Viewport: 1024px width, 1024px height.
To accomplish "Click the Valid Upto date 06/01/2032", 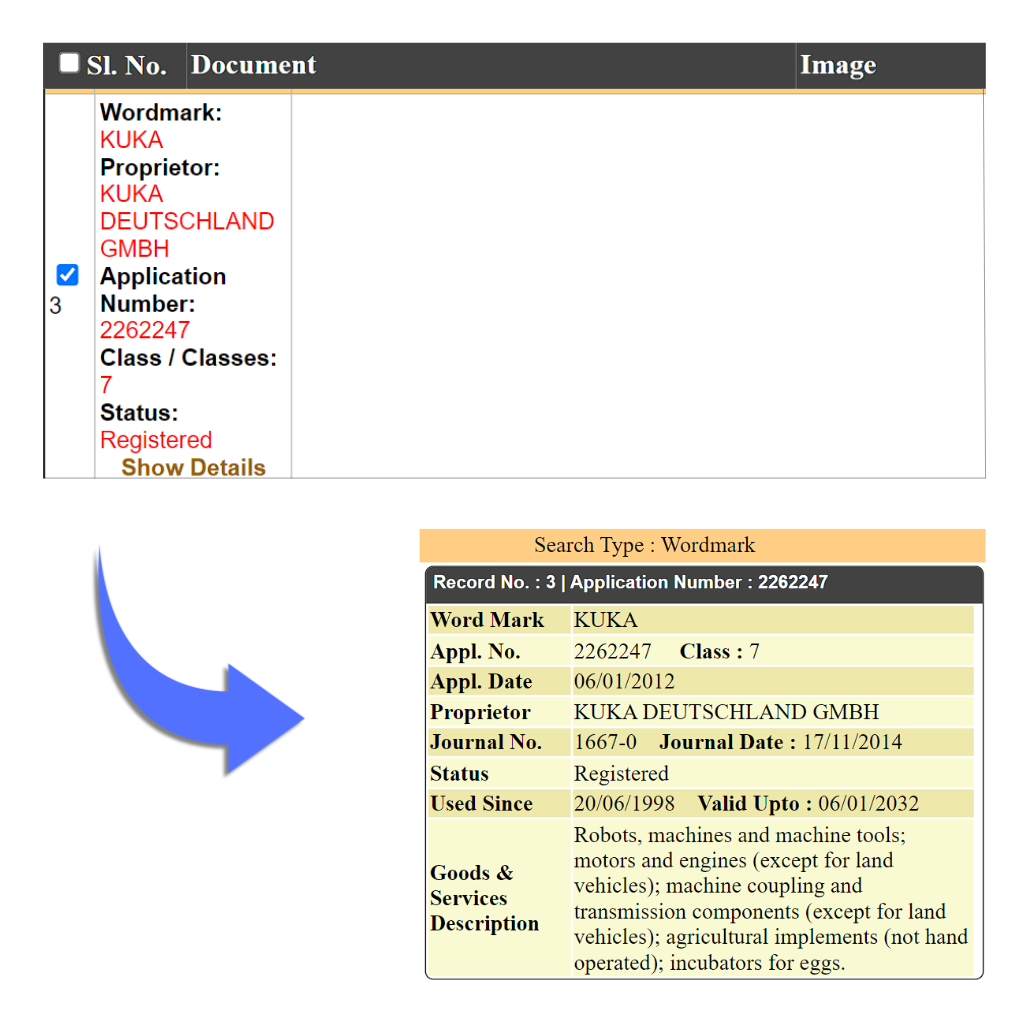I will 868,804.
